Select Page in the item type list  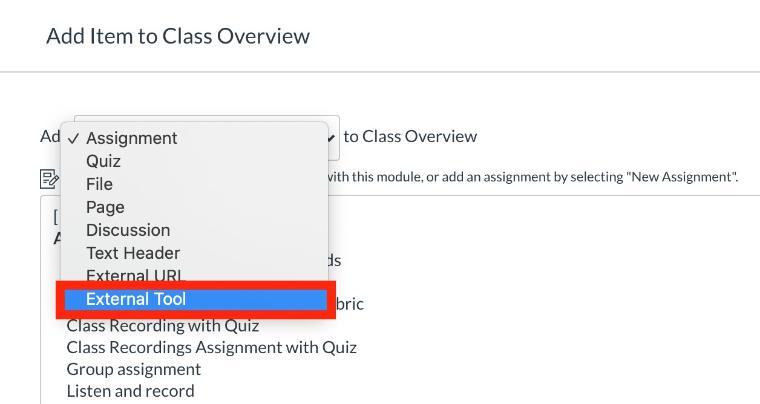pos(105,207)
